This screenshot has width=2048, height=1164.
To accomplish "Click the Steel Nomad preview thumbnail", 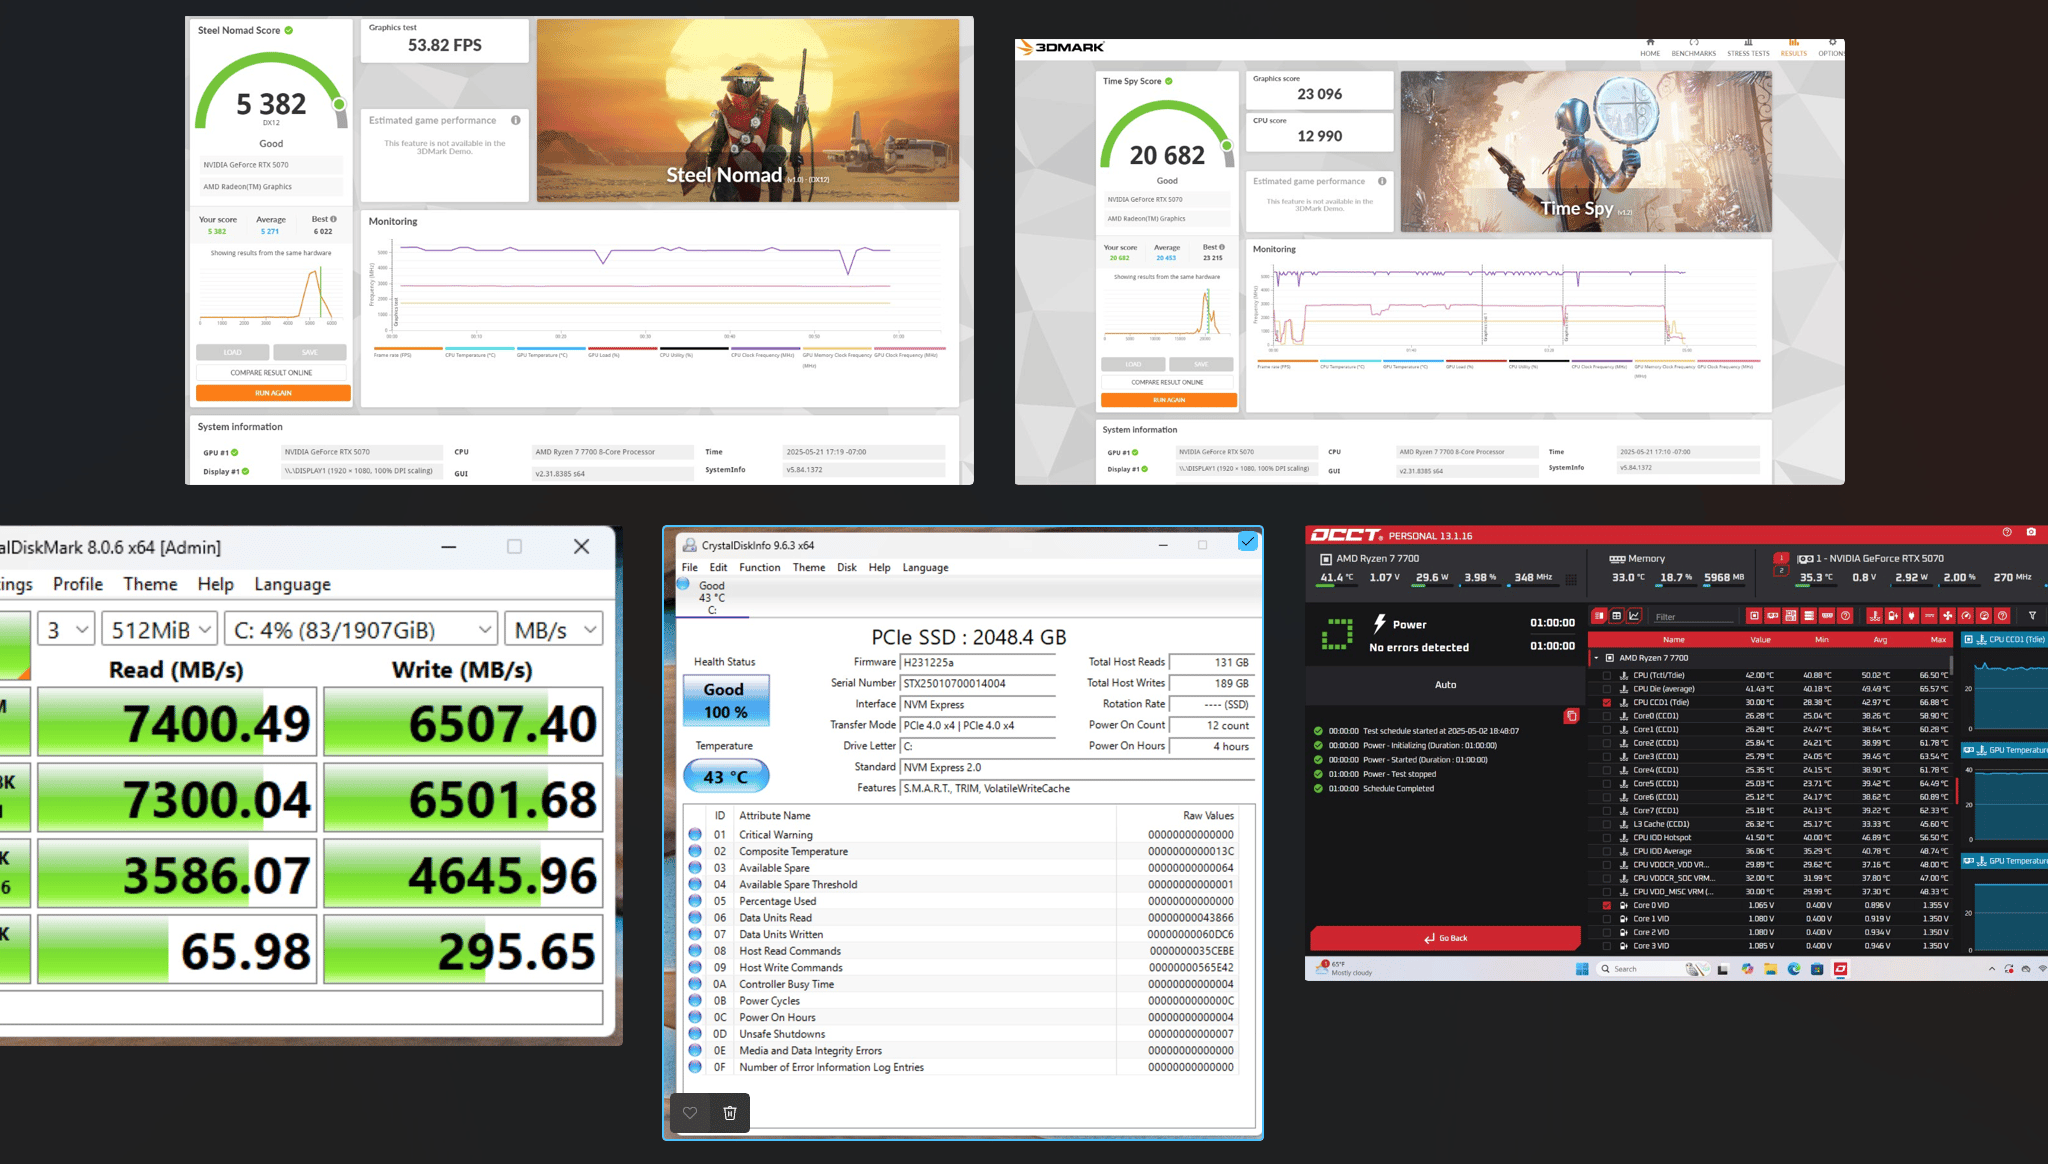I will pos(748,110).
